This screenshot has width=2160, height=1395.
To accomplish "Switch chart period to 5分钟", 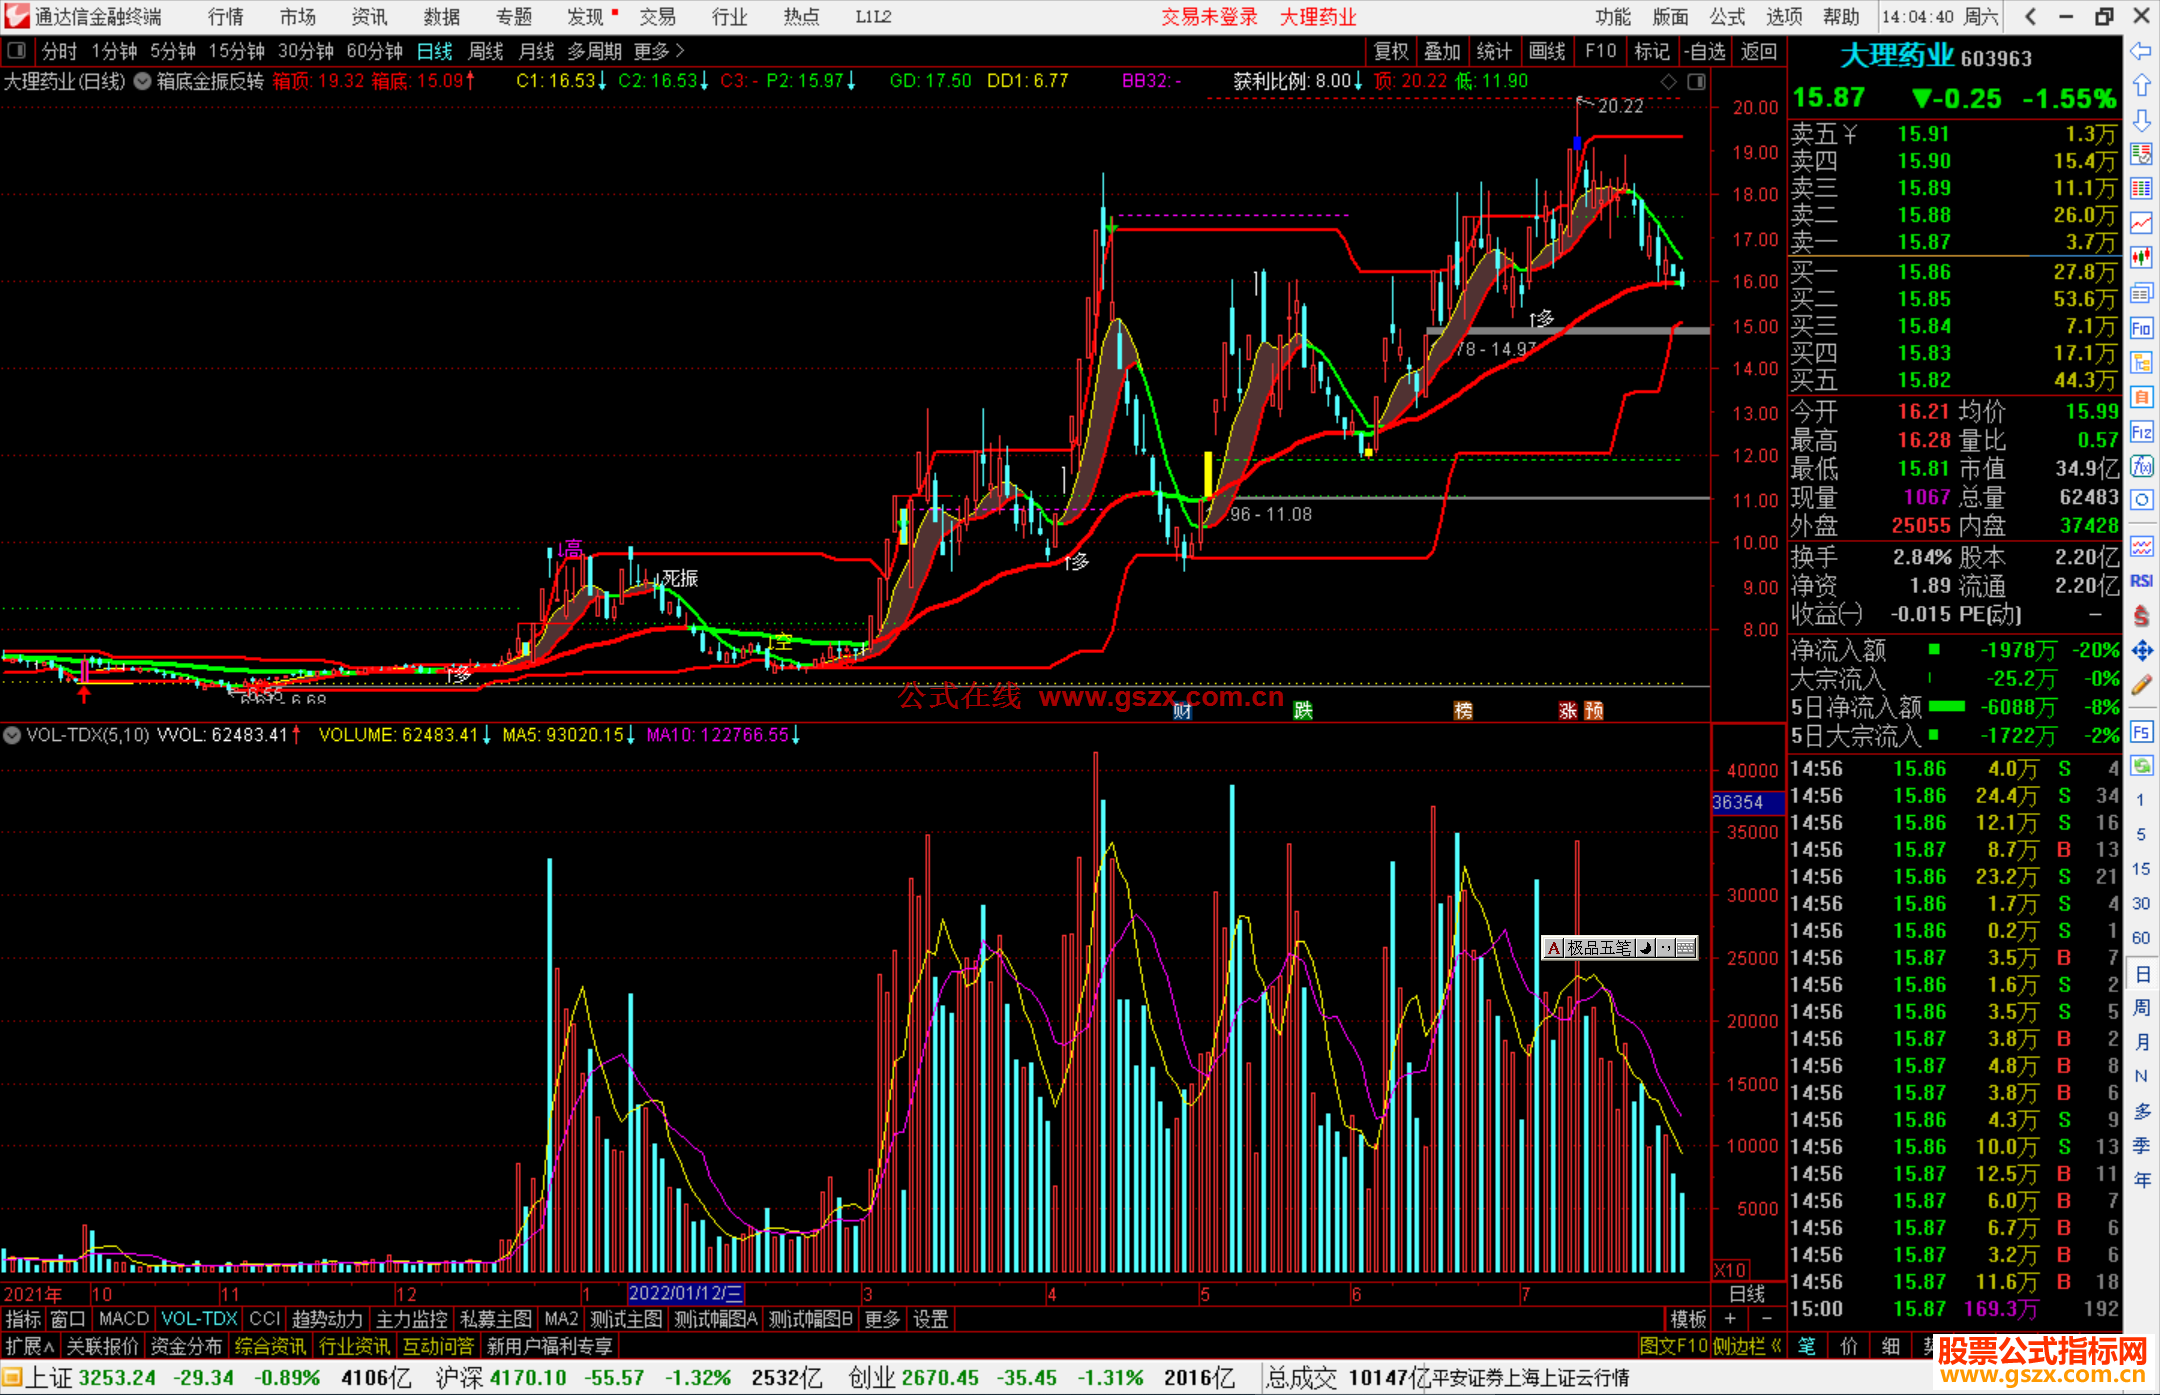I will point(173,51).
